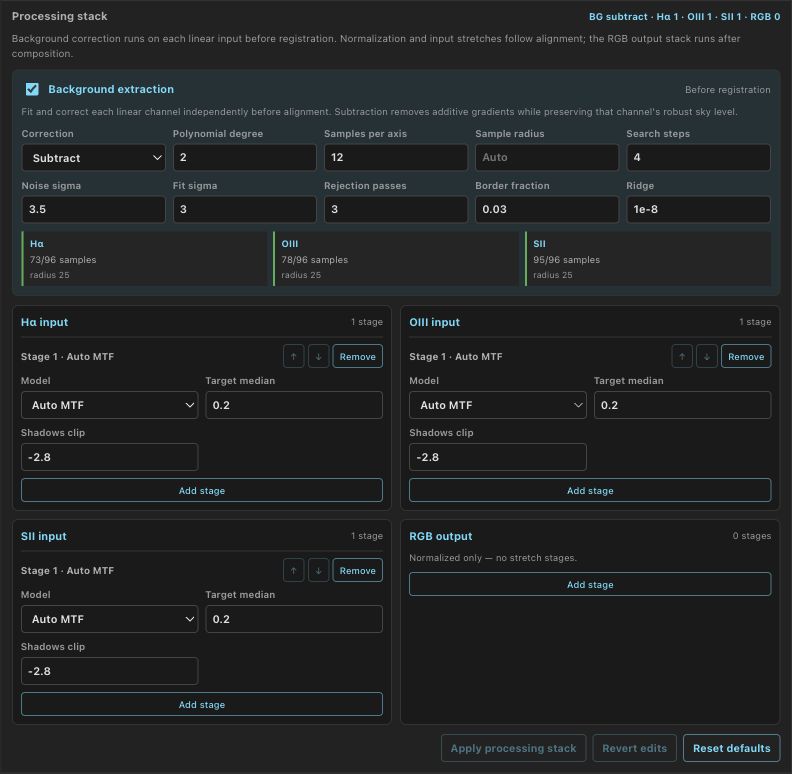Edit the Border fraction field
This screenshot has height=774, width=792.
[x=547, y=209]
